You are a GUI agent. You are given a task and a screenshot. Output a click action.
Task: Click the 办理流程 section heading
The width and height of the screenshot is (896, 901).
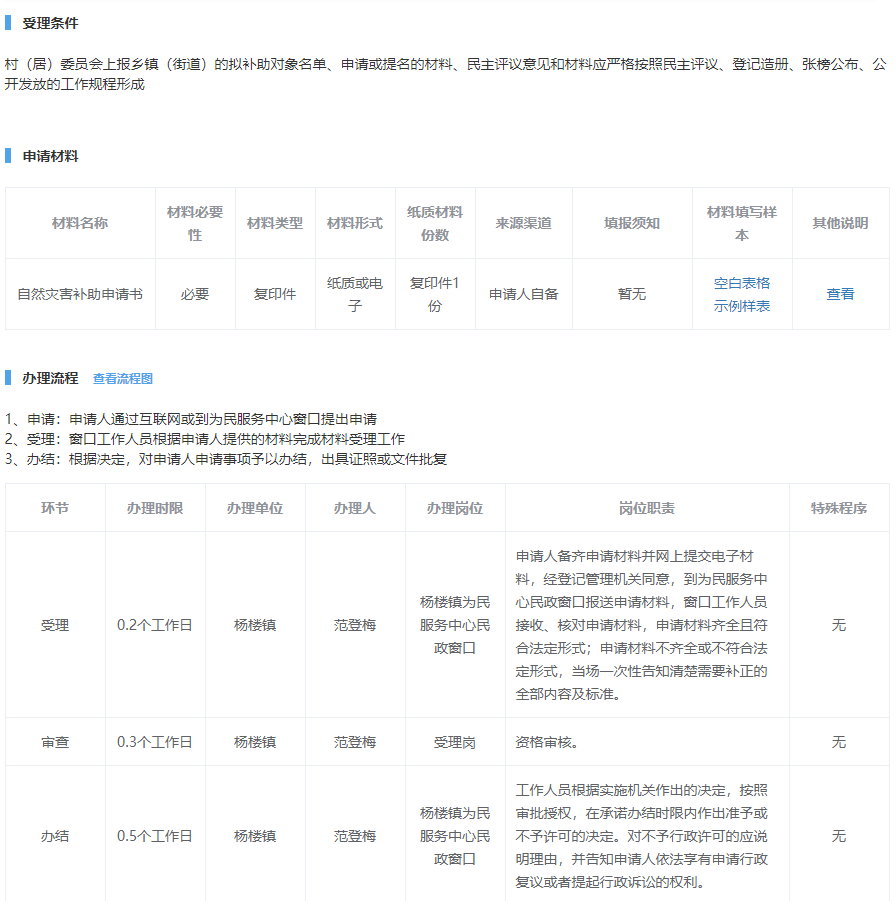pos(50,378)
